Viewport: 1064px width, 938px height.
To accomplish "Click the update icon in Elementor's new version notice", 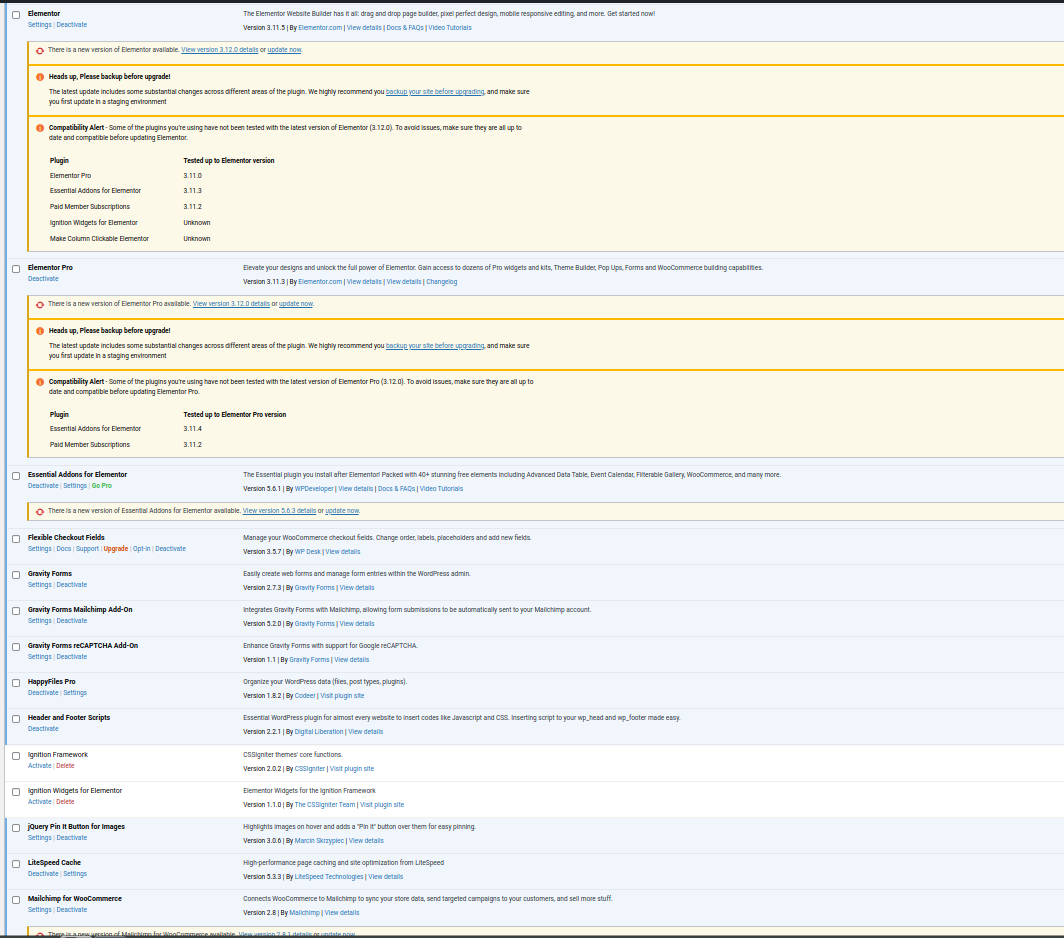I will coord(40,50).
